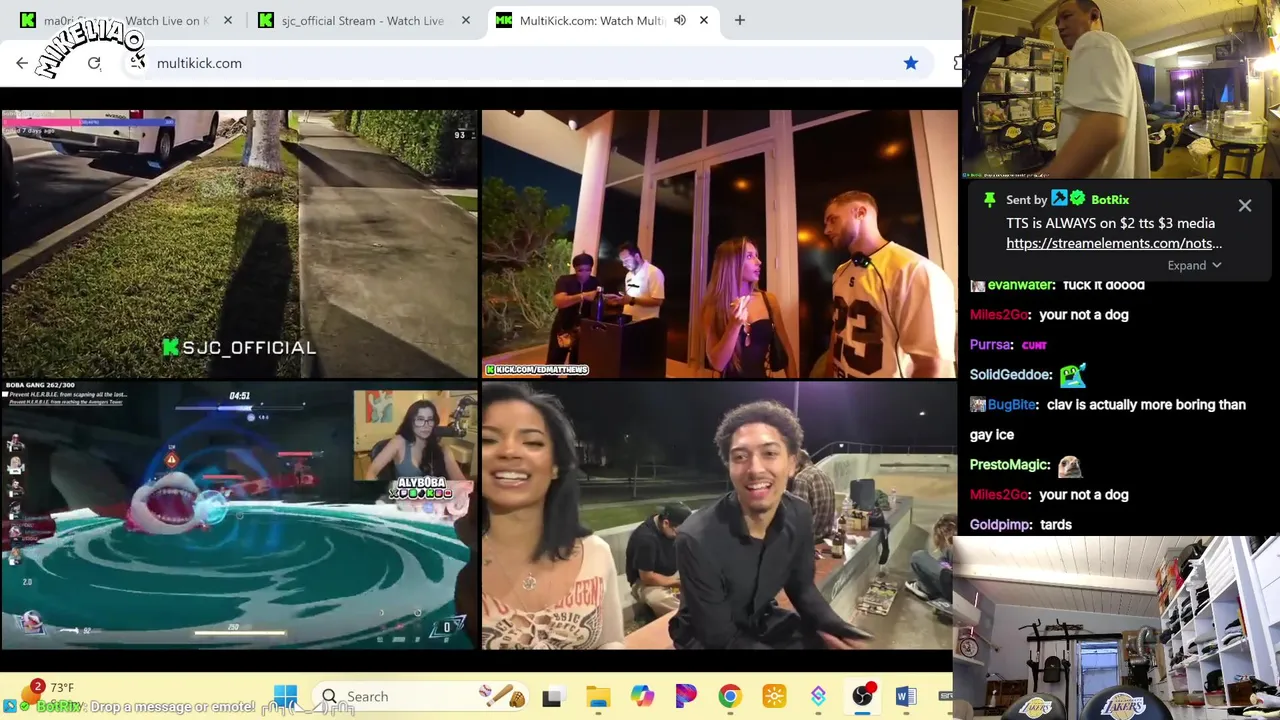Screen dimensions: 1280x720
Task: Close the sjc_official stream tab
Action: (466, 20)
